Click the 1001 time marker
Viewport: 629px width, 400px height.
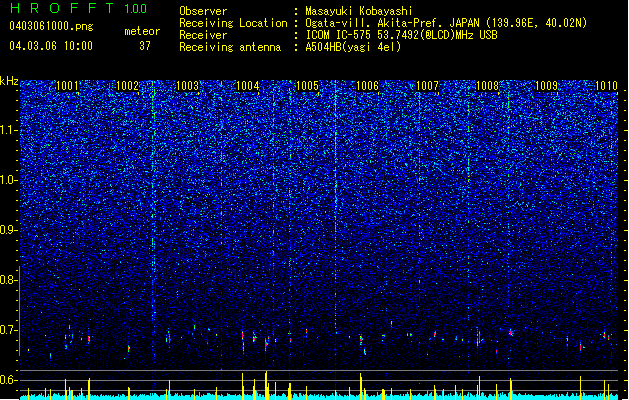click(x=67, y=86)
